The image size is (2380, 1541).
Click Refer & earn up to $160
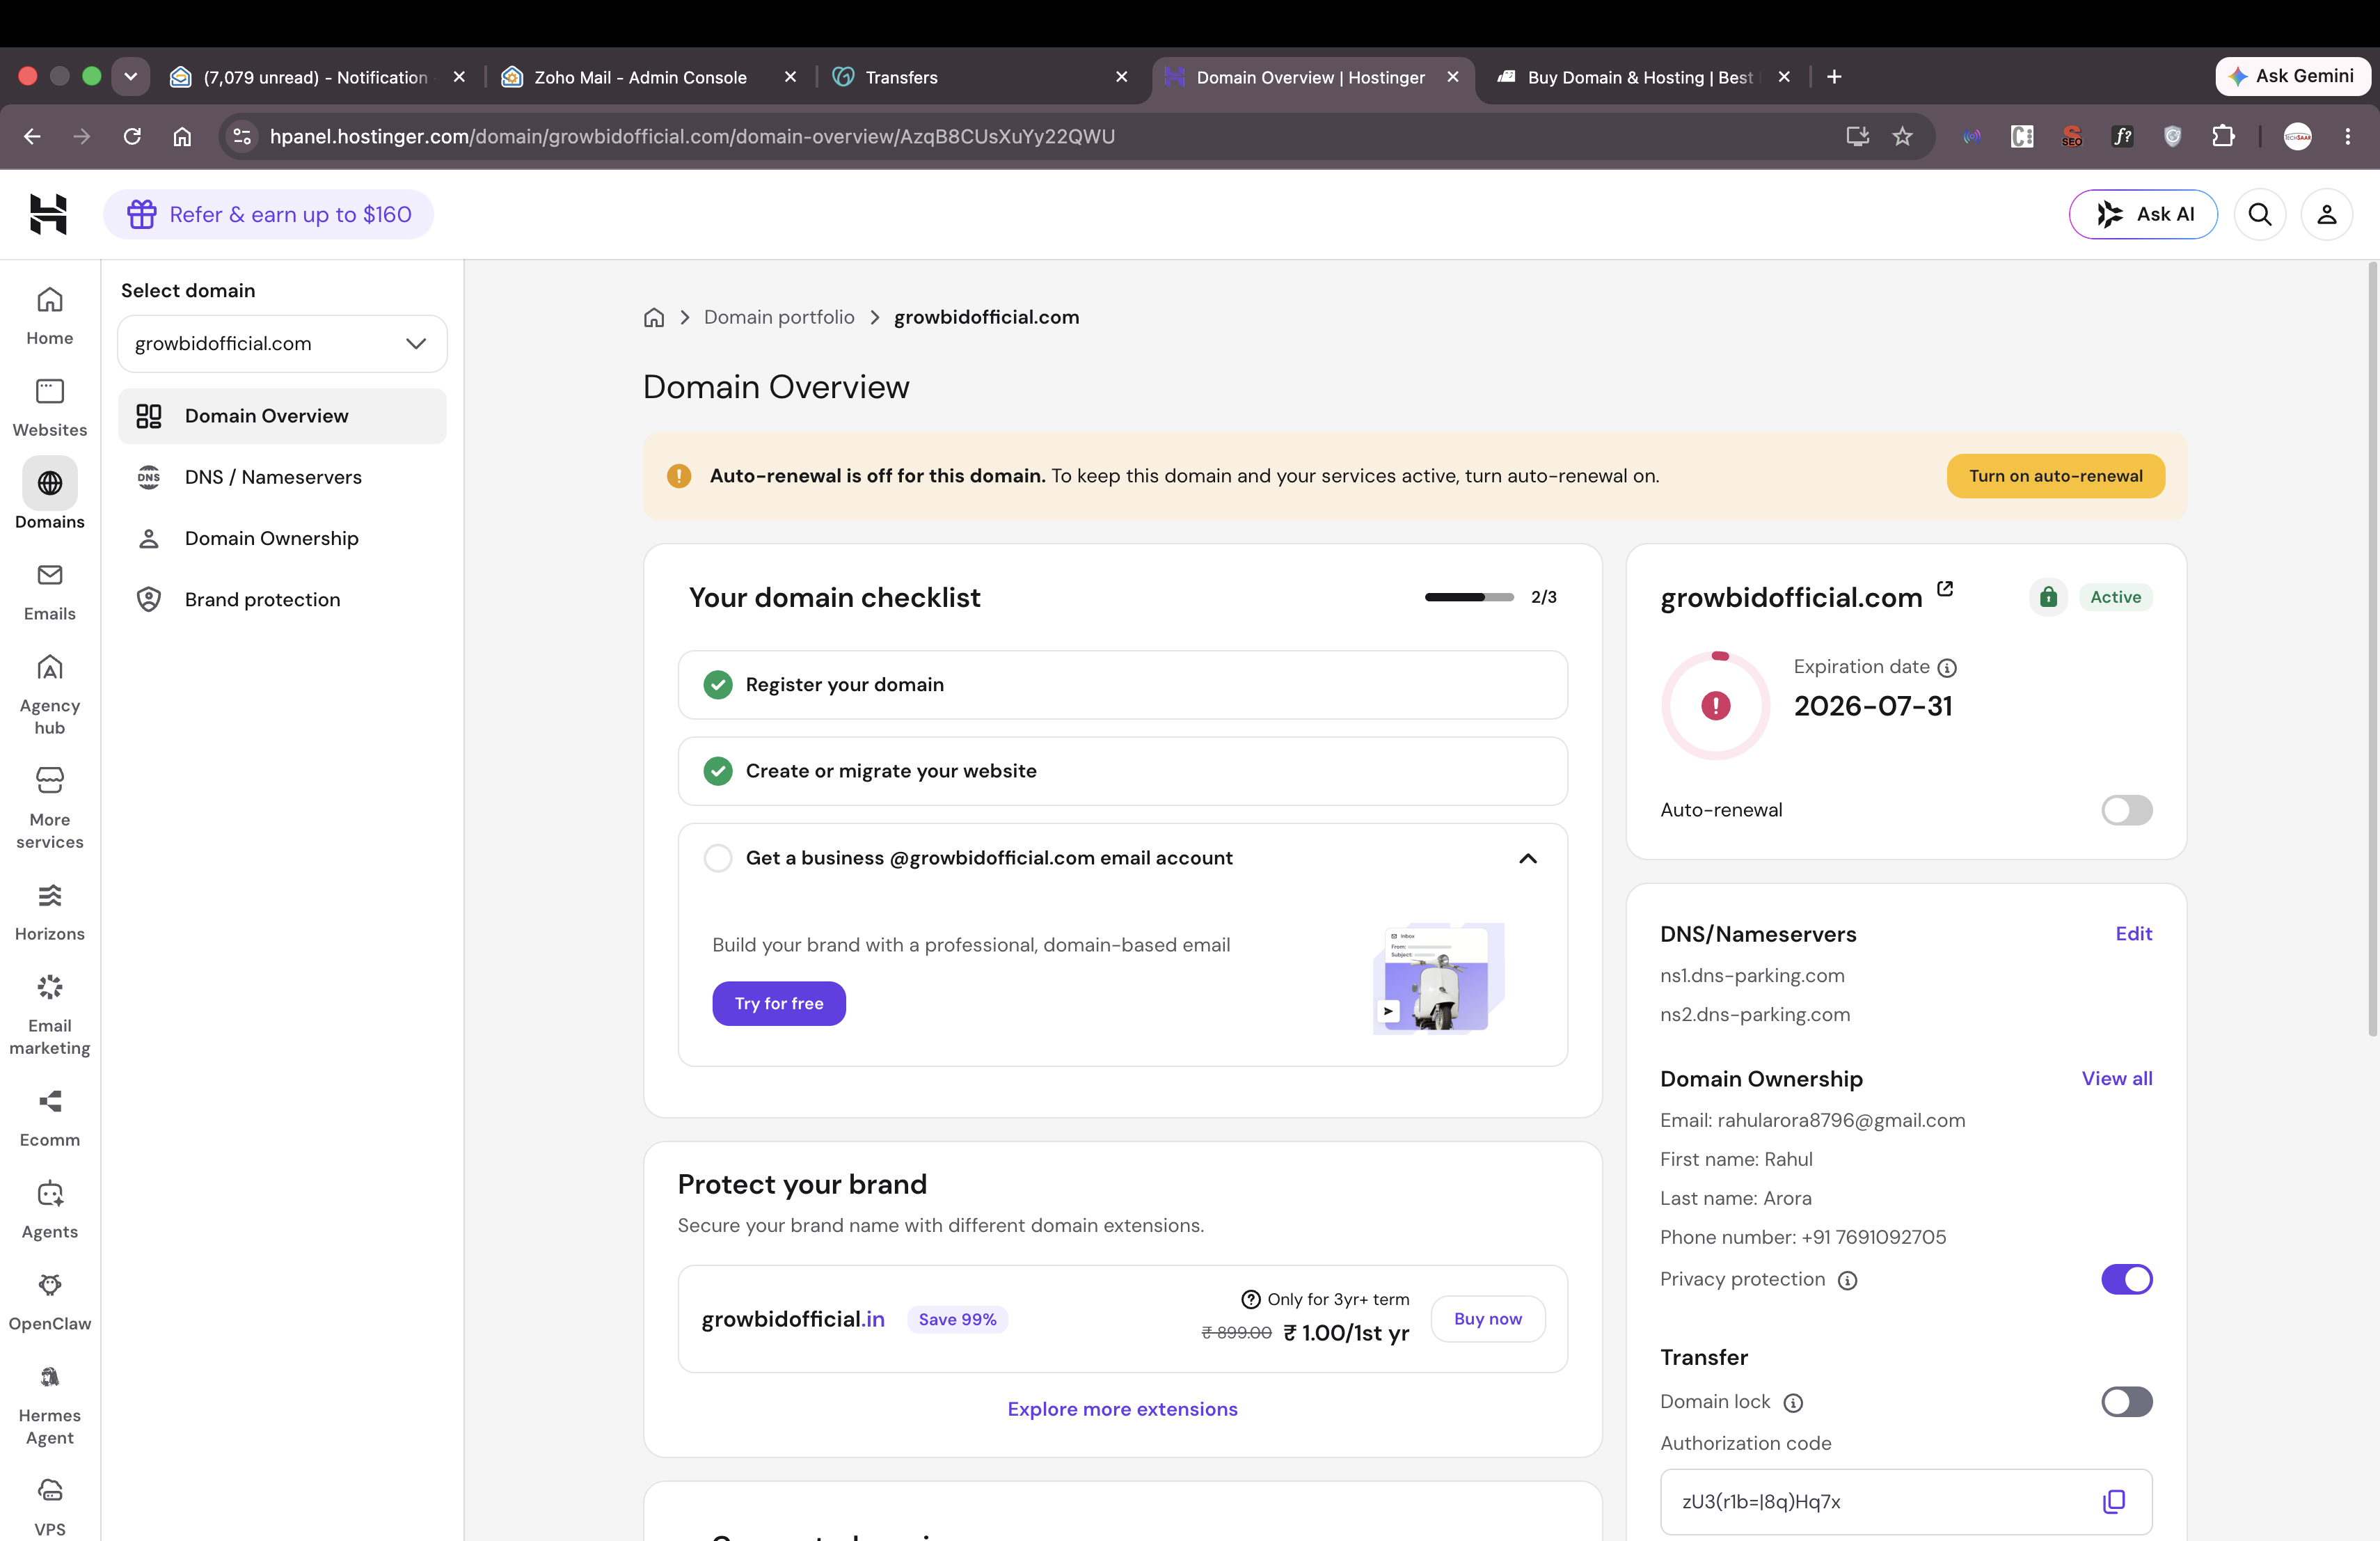coord(269,214)
